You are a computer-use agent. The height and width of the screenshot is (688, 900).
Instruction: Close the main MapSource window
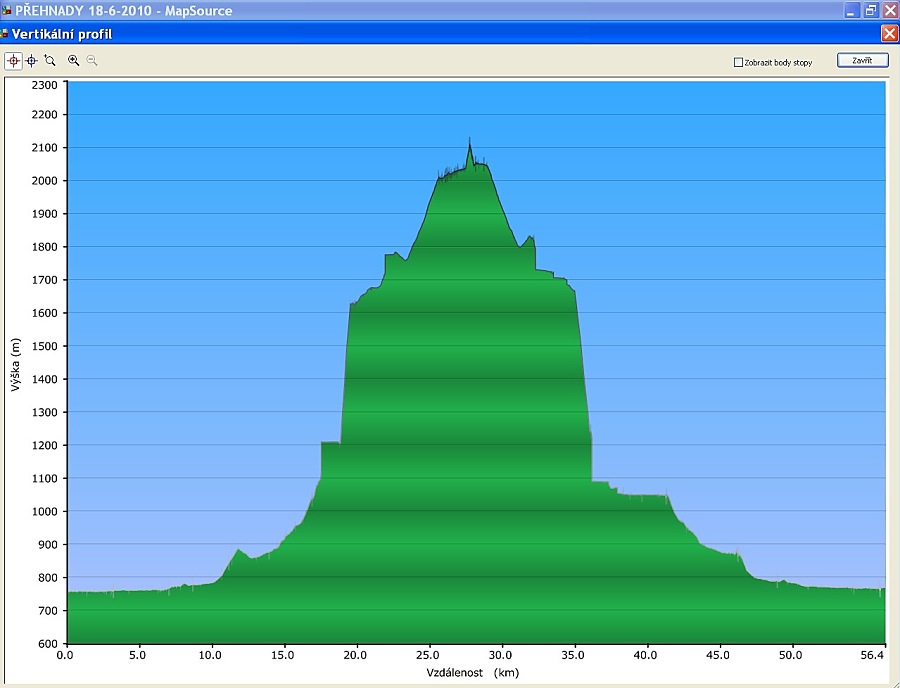[x=889, y=10]
